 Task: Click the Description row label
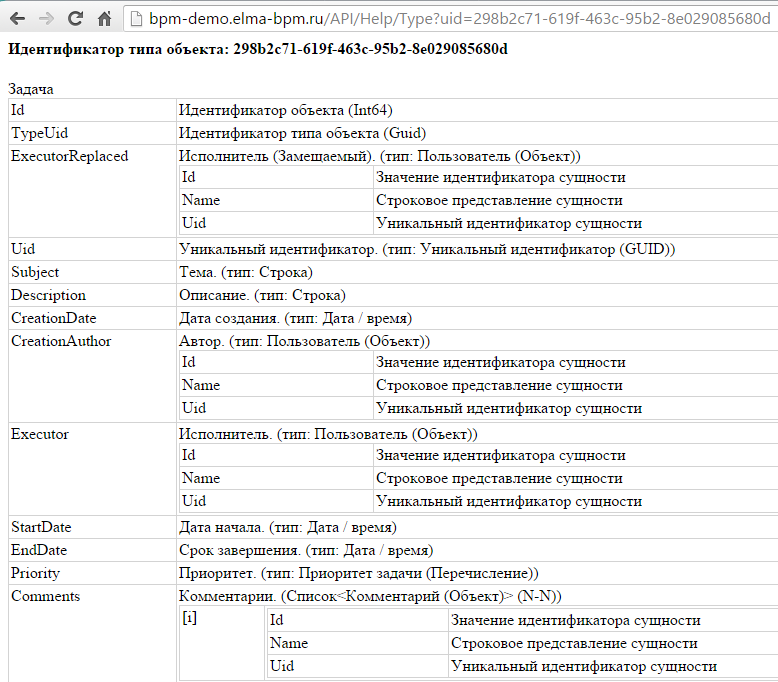point(48,295)
